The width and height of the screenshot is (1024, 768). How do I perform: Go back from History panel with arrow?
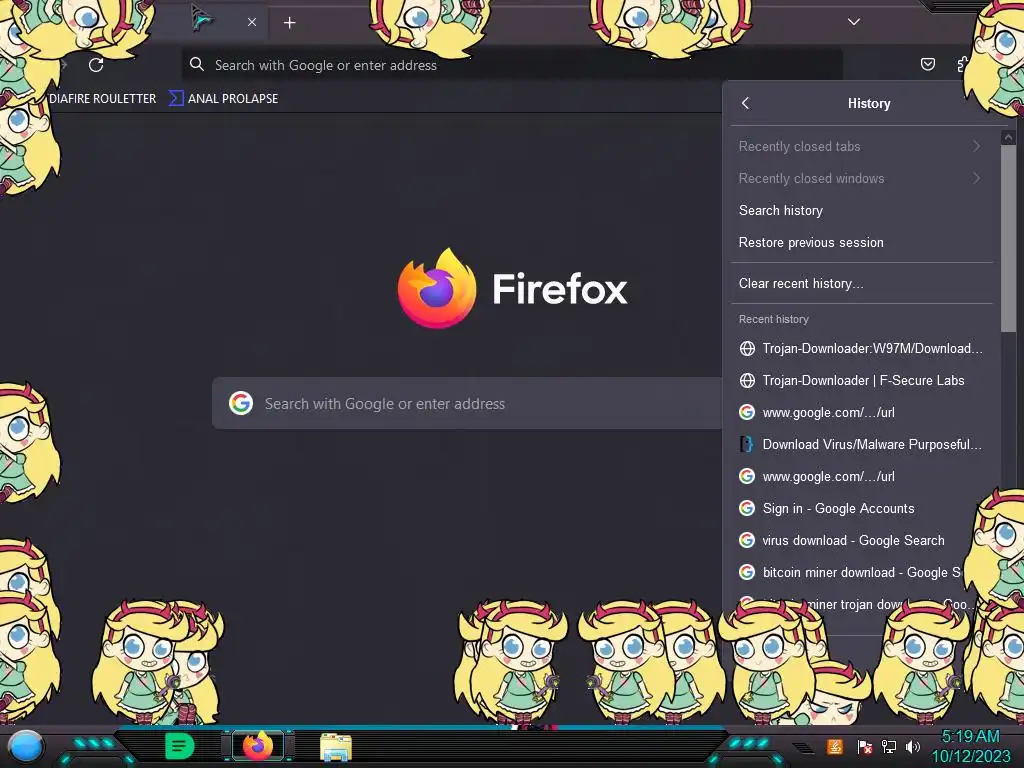pyautogui.click(x=745, y=103)
